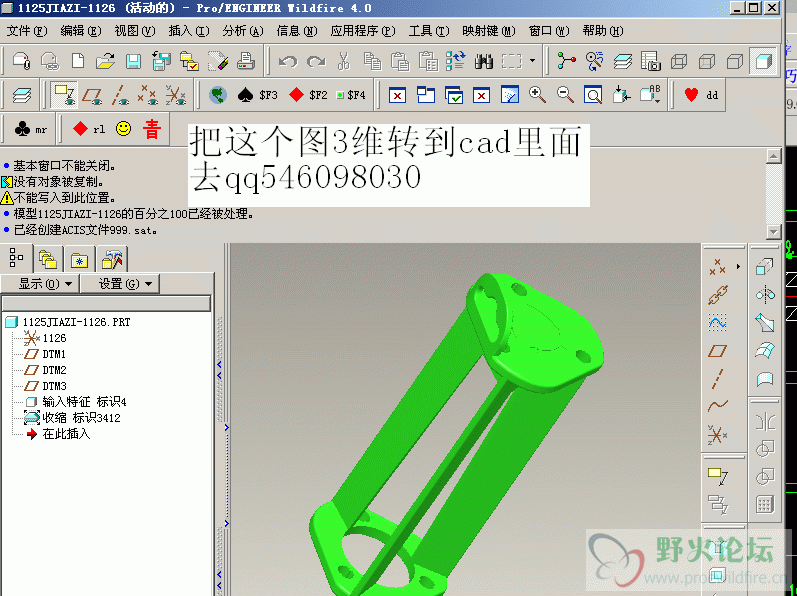Print the model with the printer icon
Image resolution: width=797 pixels, height=596 pixels.
tap(246, 61)
